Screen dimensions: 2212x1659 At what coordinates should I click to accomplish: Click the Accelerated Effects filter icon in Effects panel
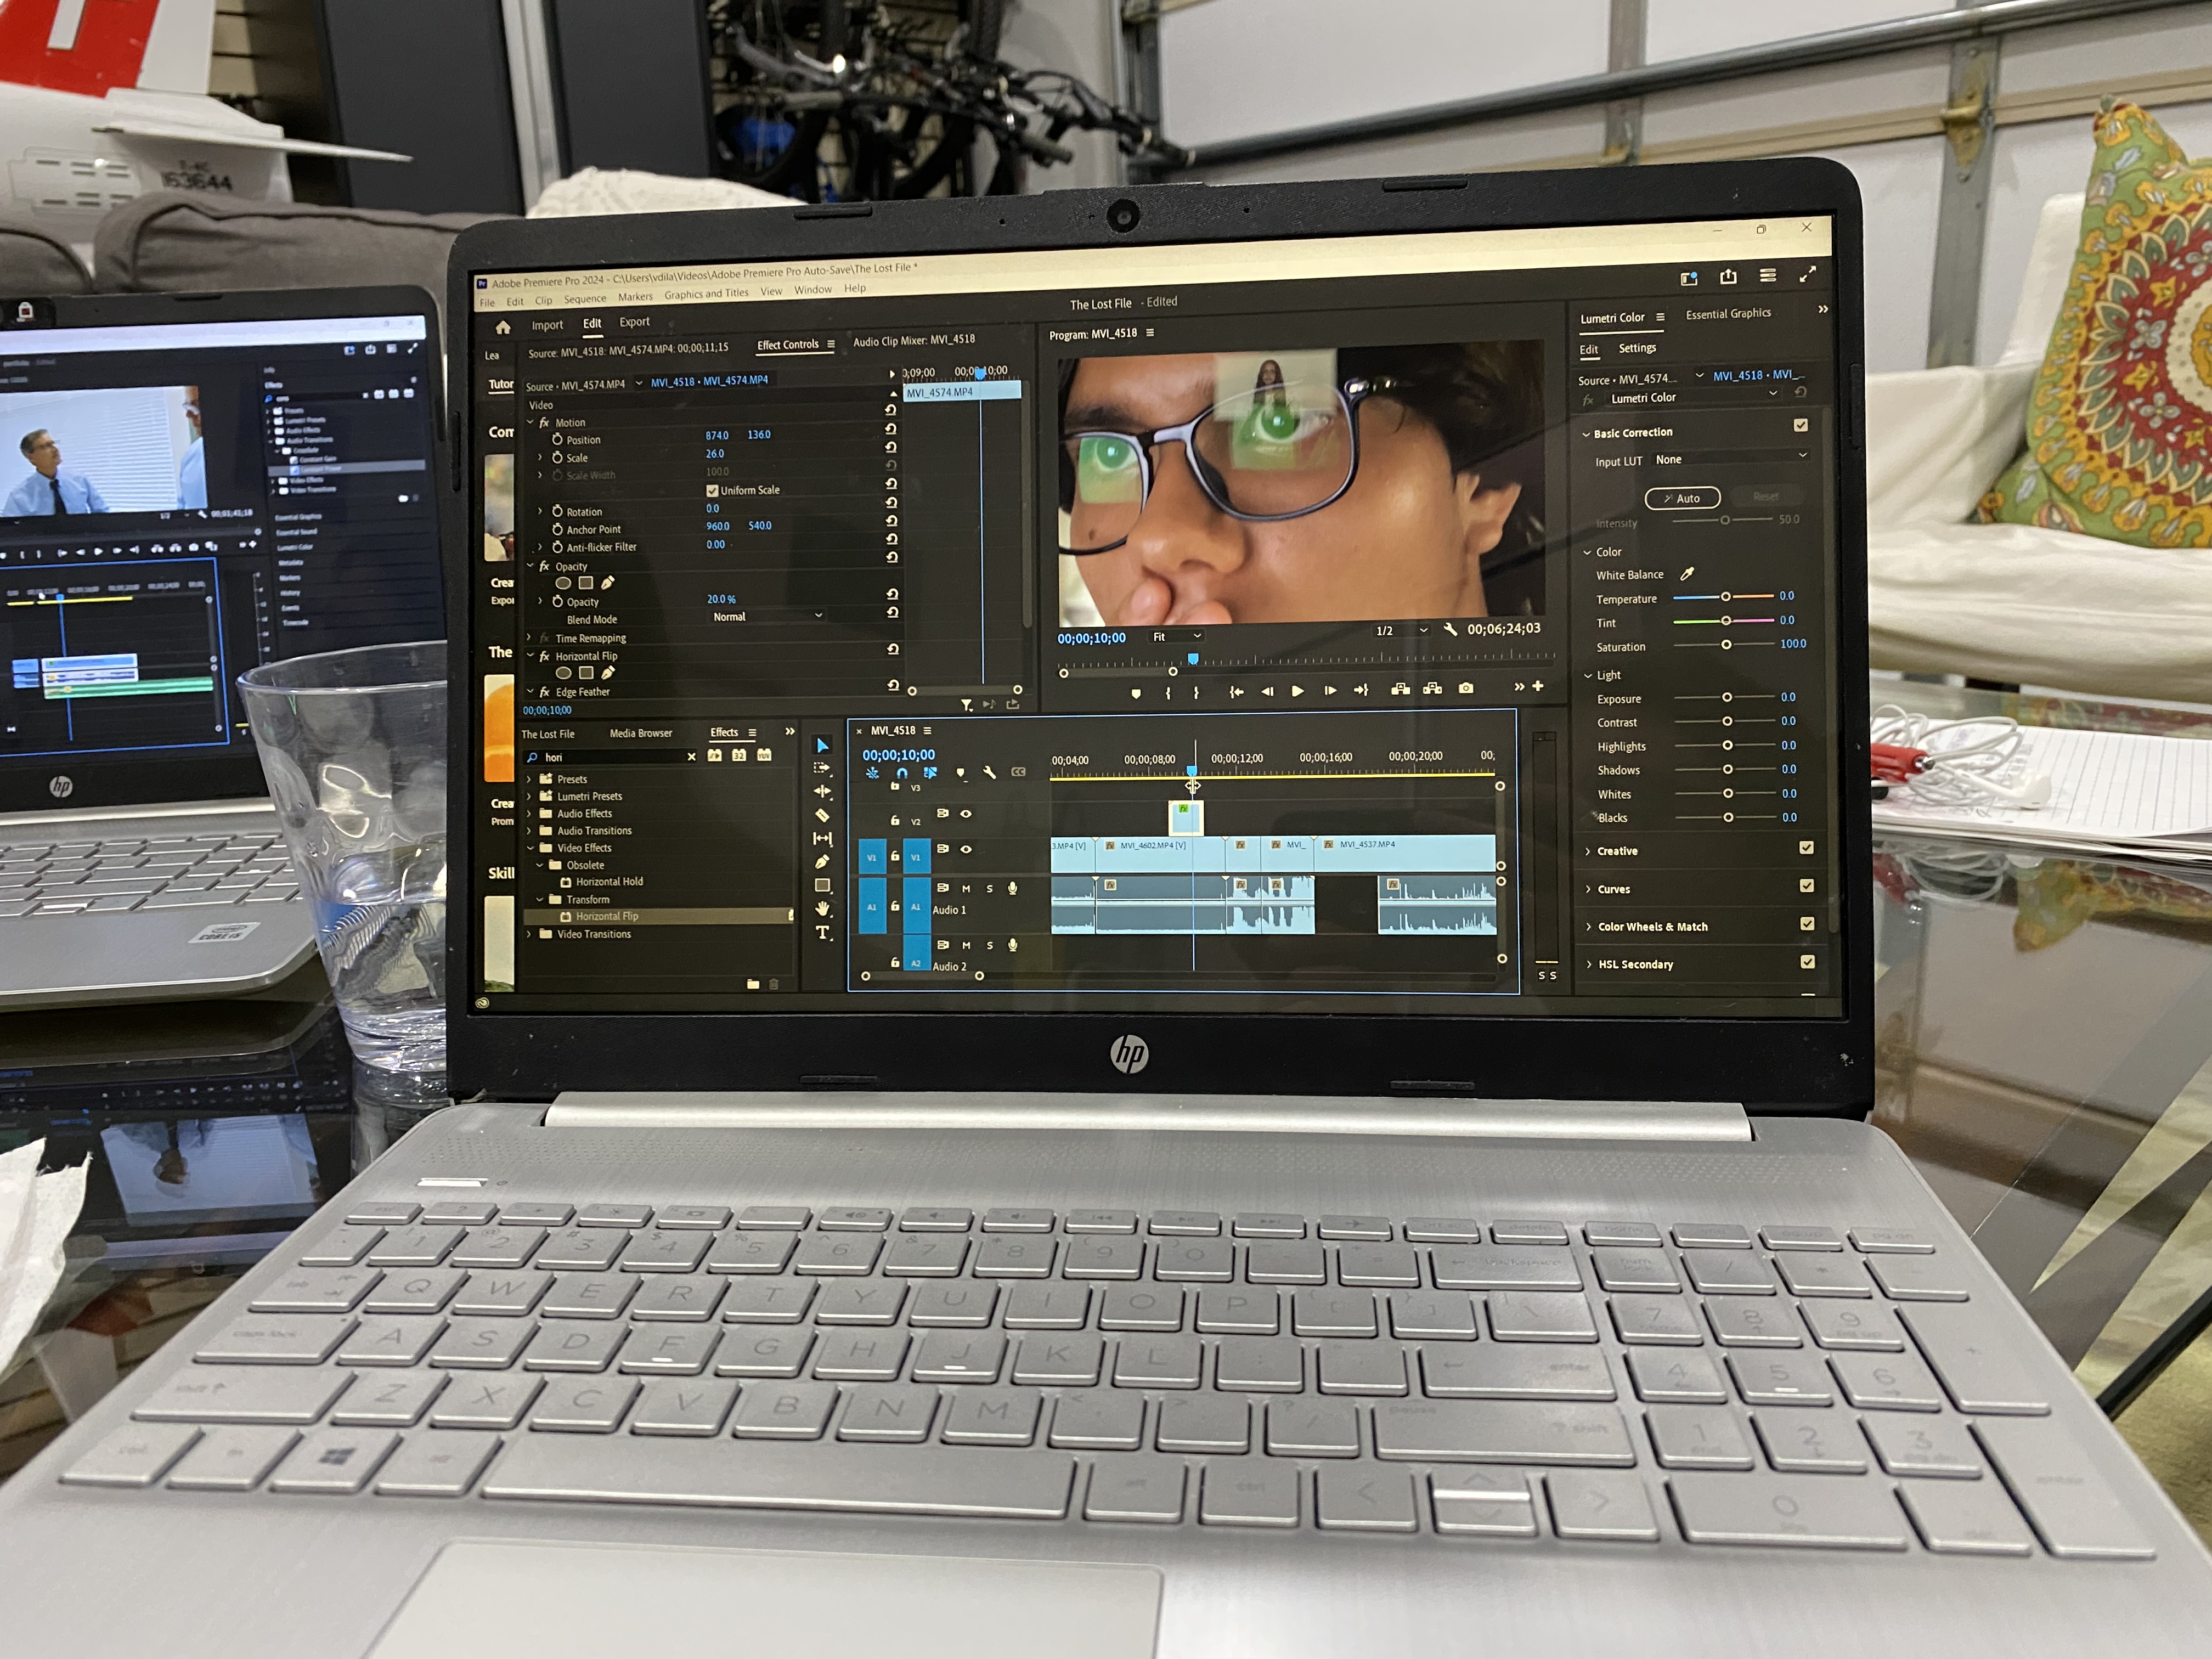pos(715,756)
